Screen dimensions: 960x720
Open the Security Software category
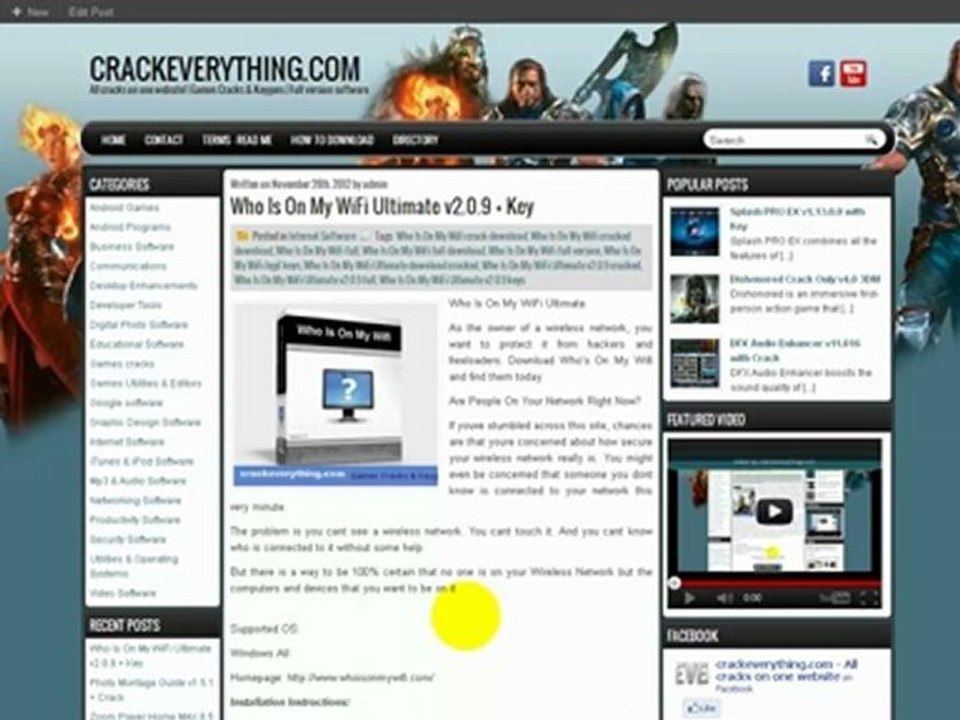click(127, 540)
